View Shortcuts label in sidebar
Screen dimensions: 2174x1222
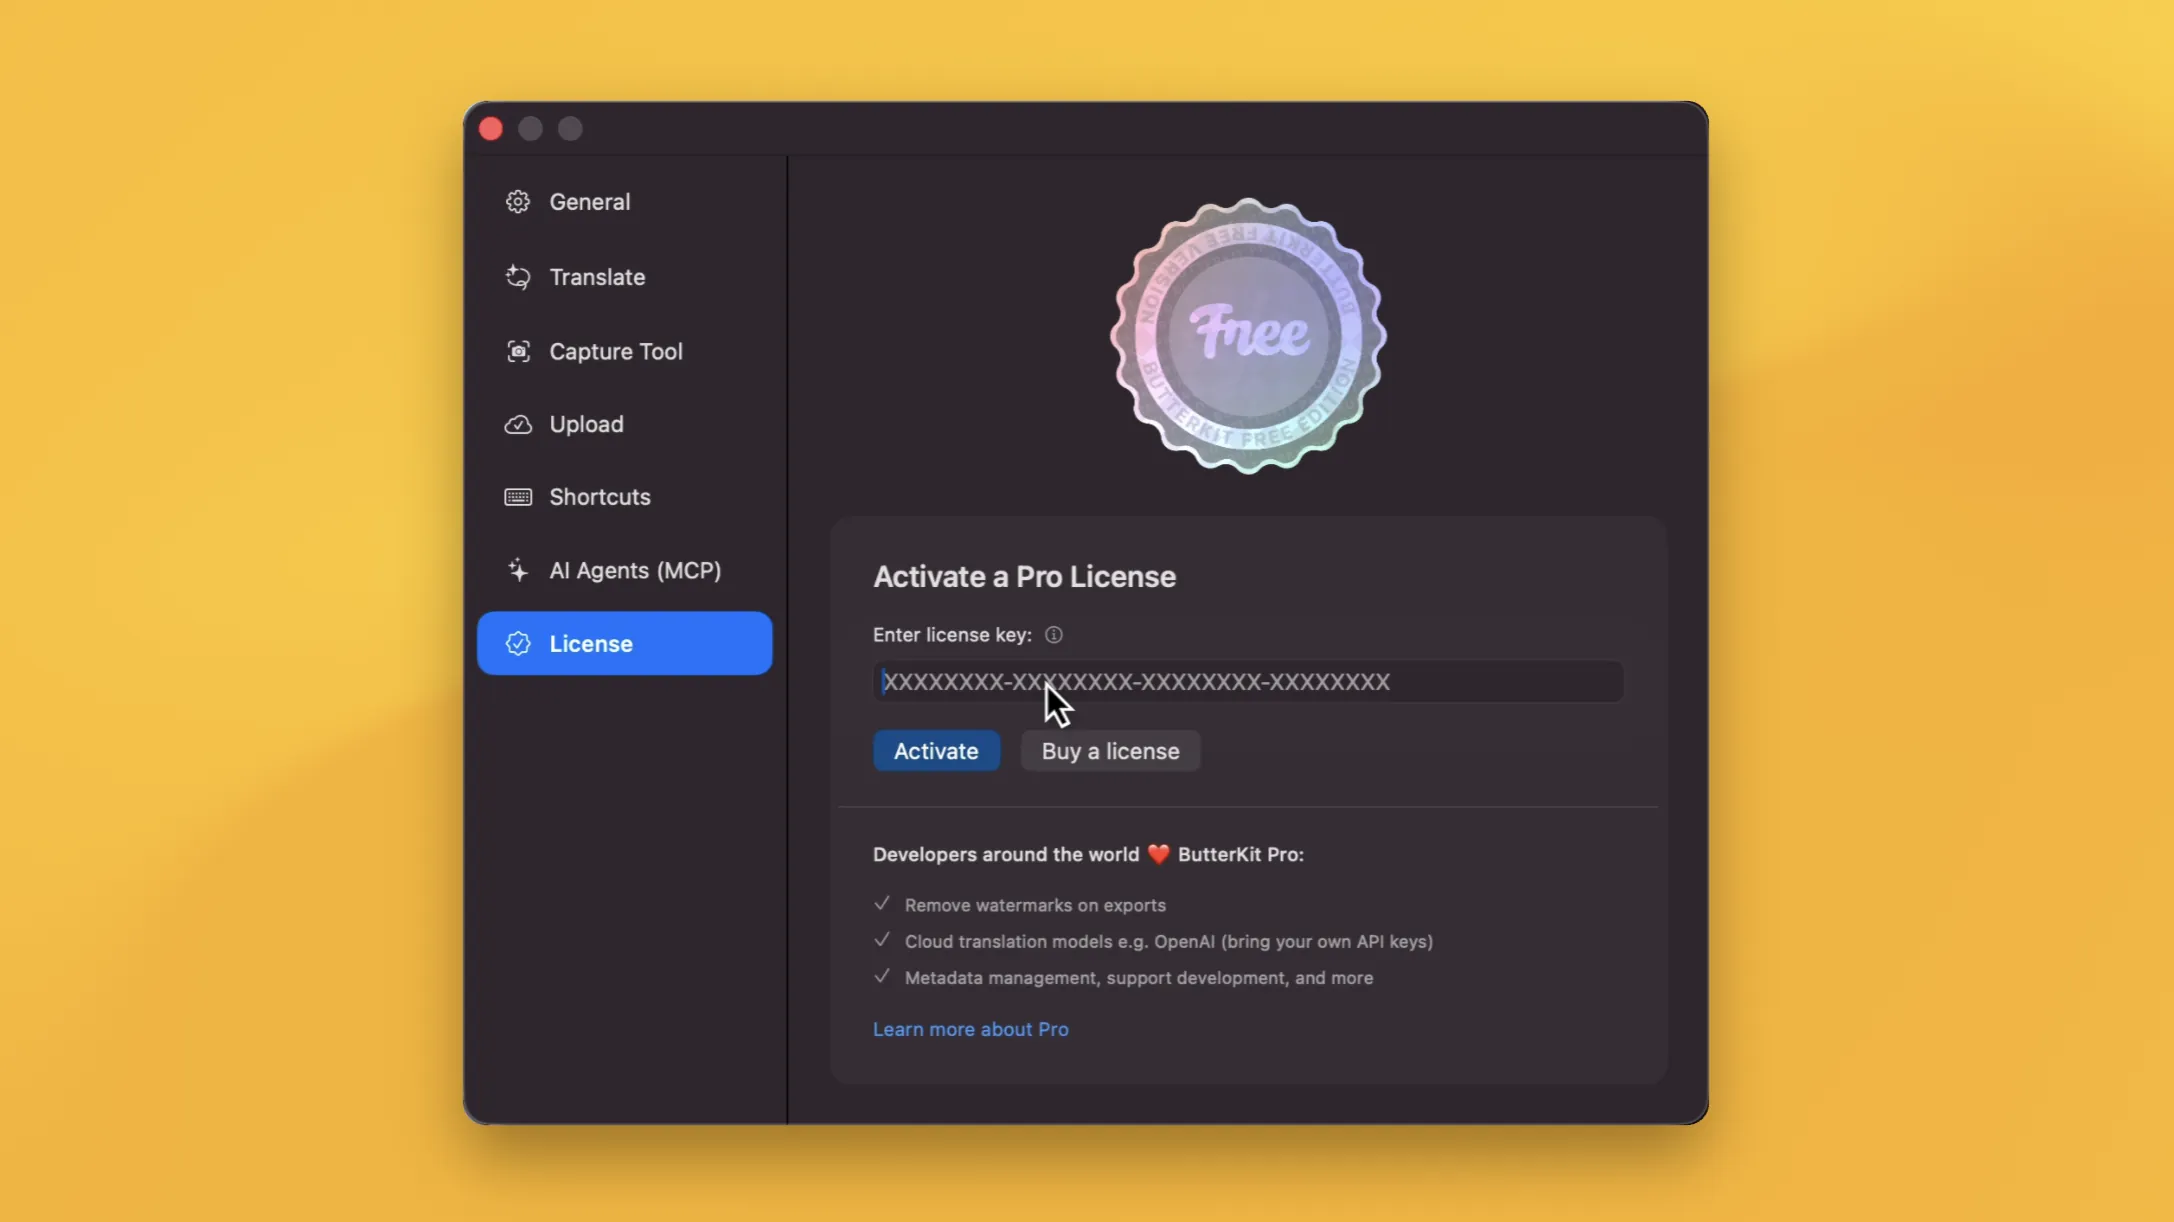point(600,497)
